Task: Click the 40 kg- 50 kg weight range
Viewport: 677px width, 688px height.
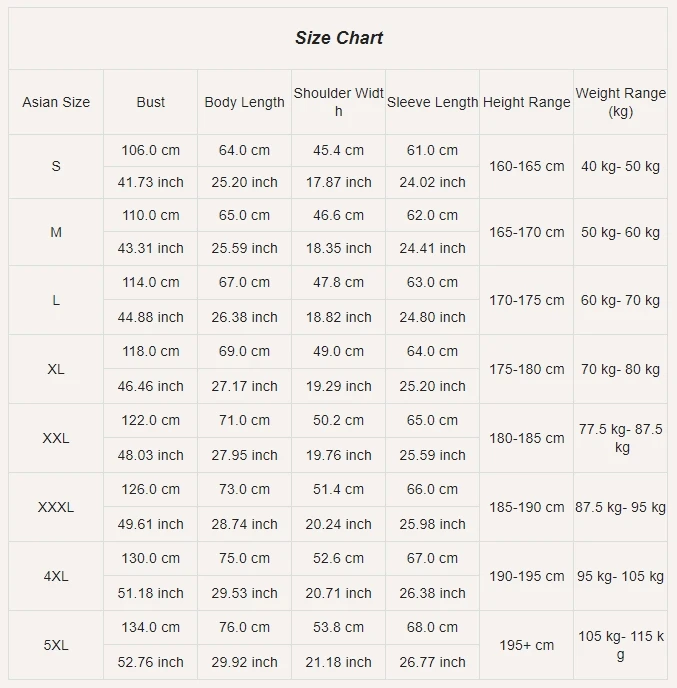Action: [620, 166]
